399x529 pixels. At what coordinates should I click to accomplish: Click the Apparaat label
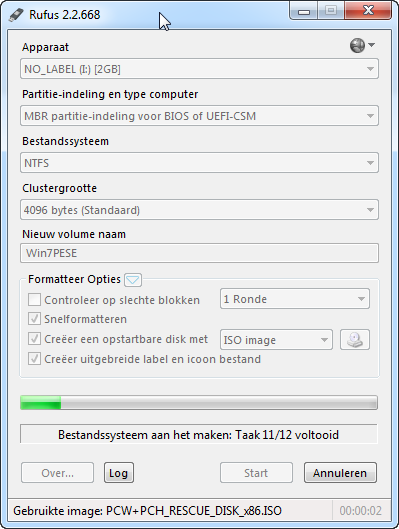click(x=46, y=47)
